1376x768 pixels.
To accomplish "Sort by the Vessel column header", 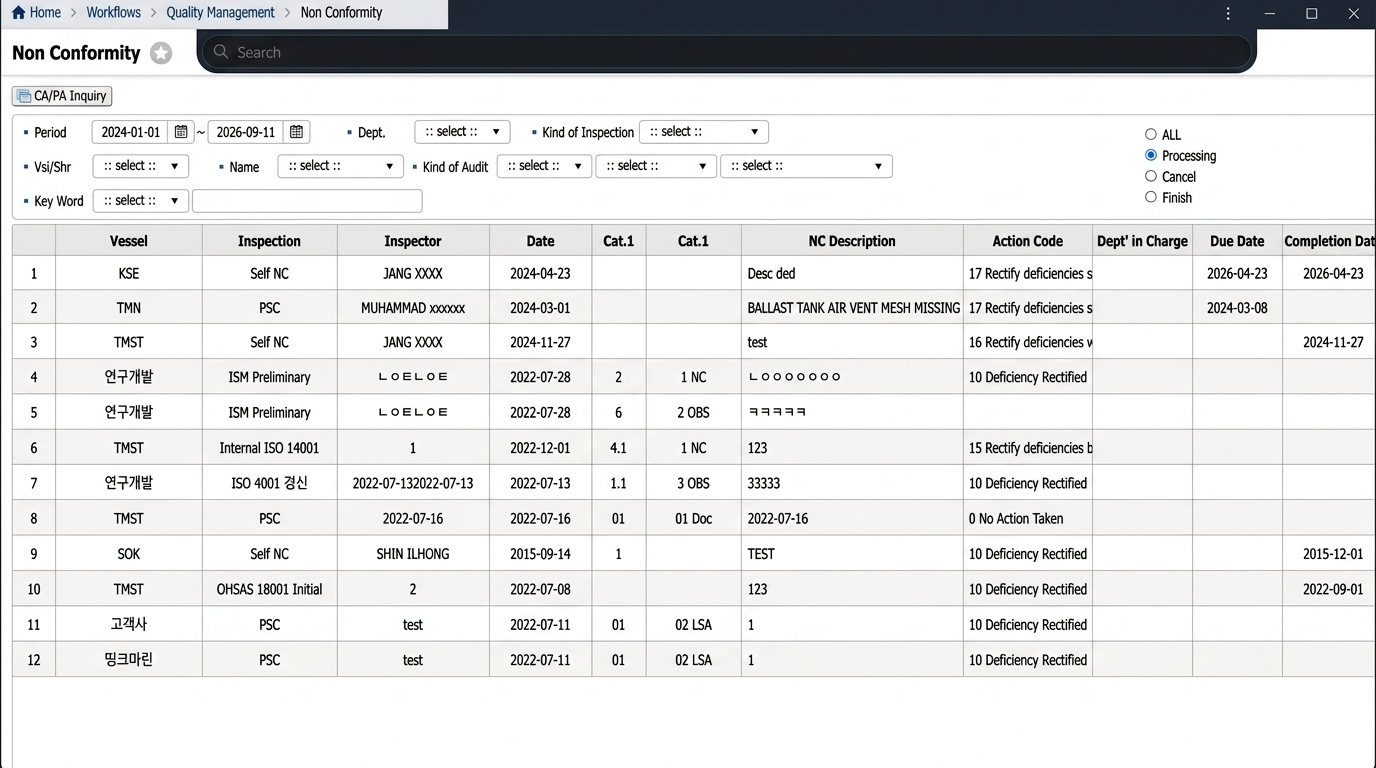I will pyautogui.click(x=129, y=241).
